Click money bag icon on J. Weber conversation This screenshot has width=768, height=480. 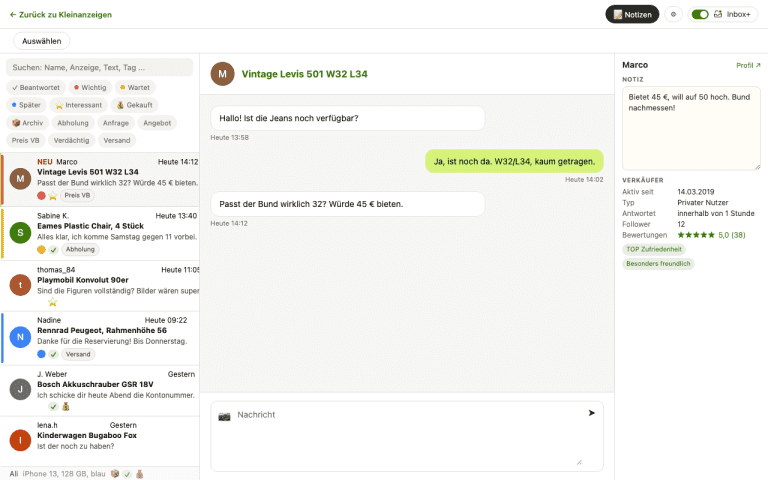click(66, 407)
